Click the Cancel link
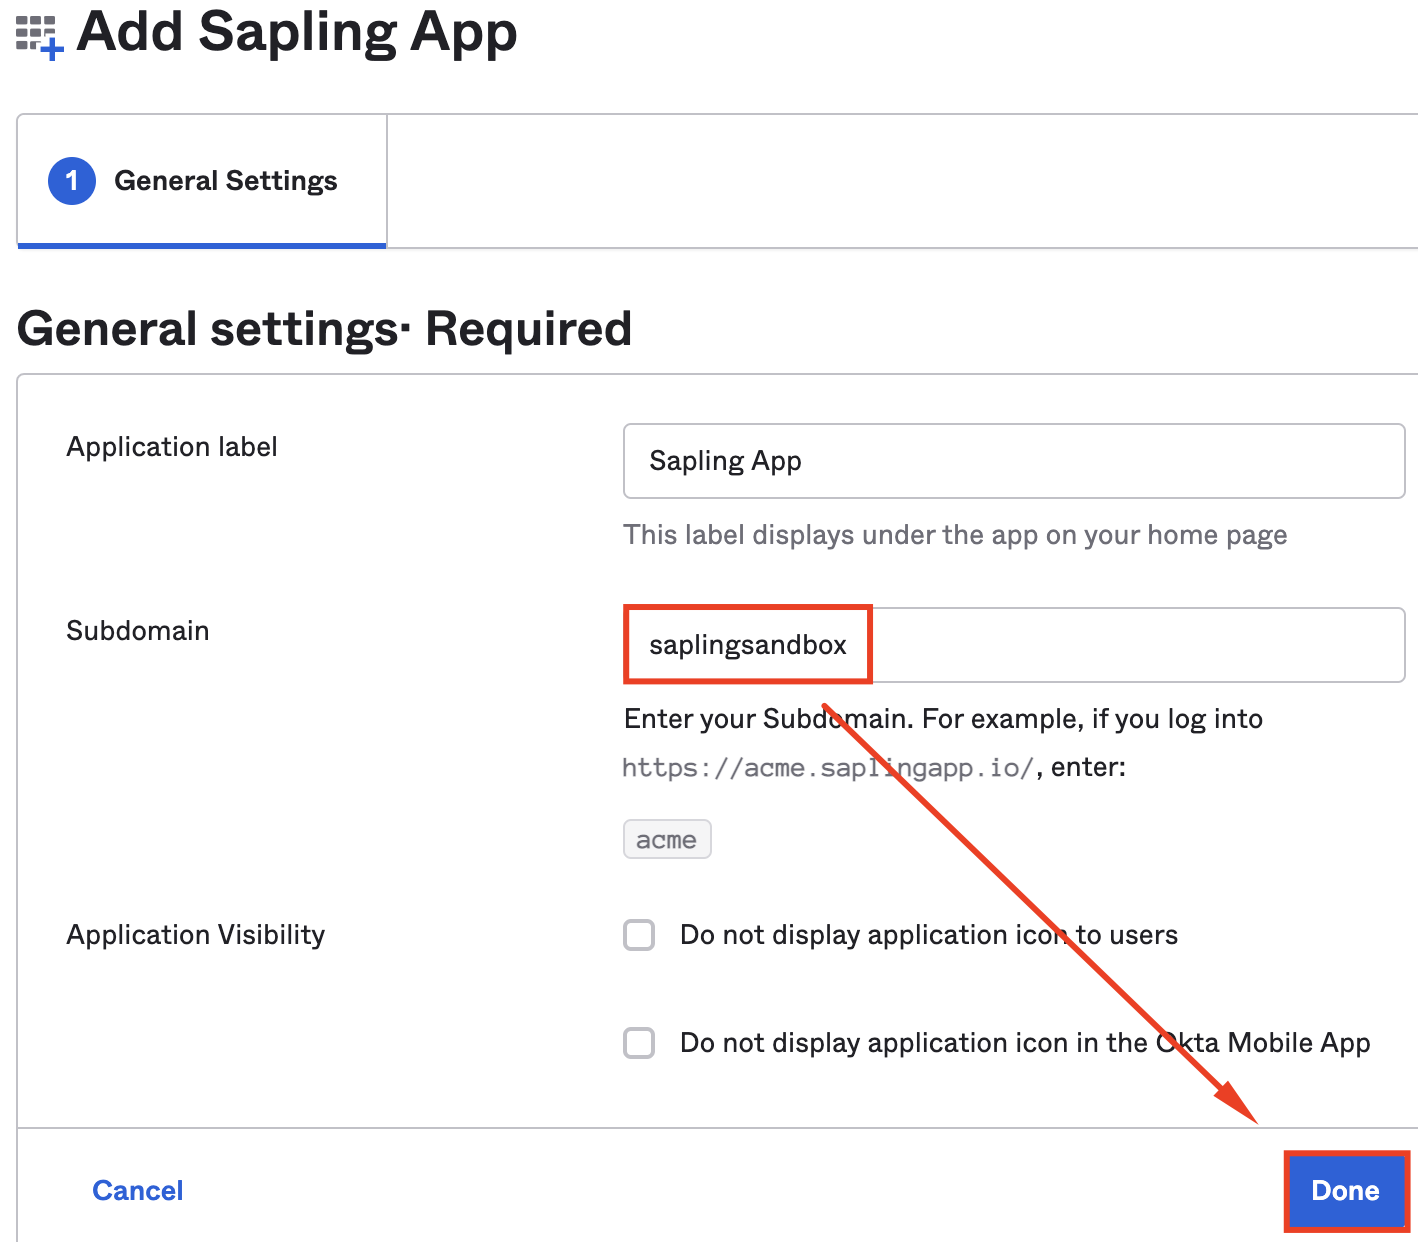 point(137,1190)
